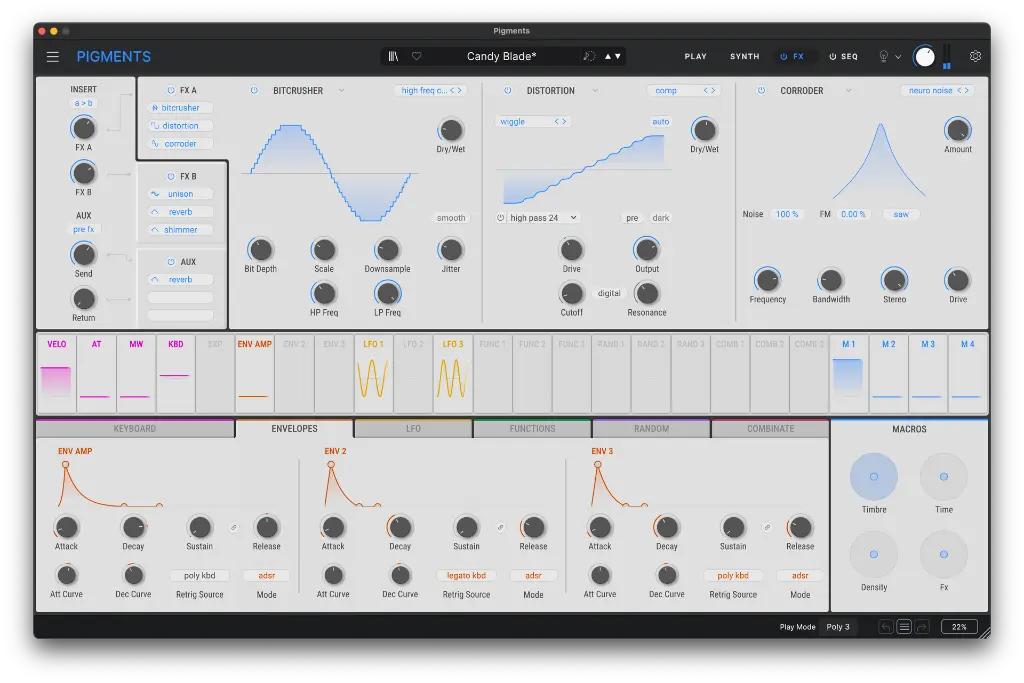Step Corroder neuro noise preset arrows
1024x683 pixels.
click(x=963, y=91)
